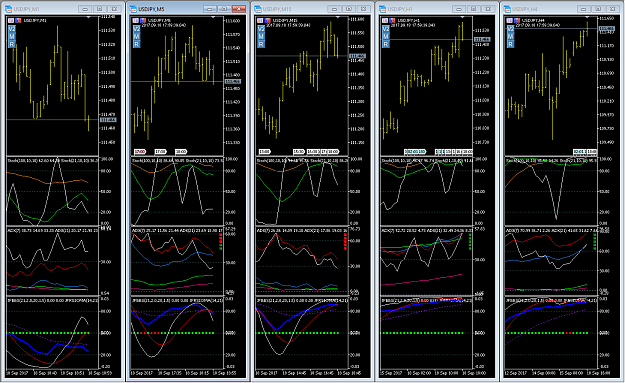Click the Stoch indicator label in H4 window
This screenshot has width=625, height=383.
(x=520, y=160)
